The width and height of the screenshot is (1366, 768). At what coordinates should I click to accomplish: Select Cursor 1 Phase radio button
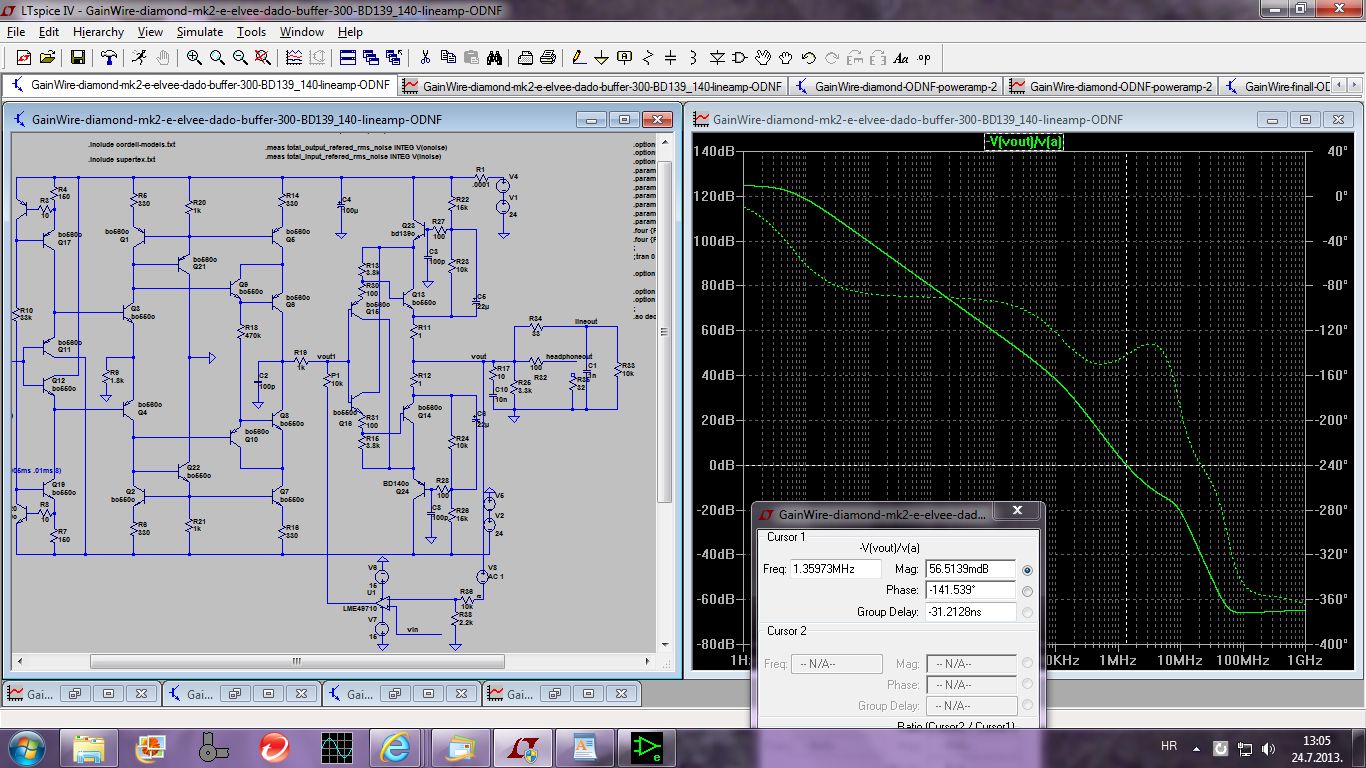(x=1028, y=591)
